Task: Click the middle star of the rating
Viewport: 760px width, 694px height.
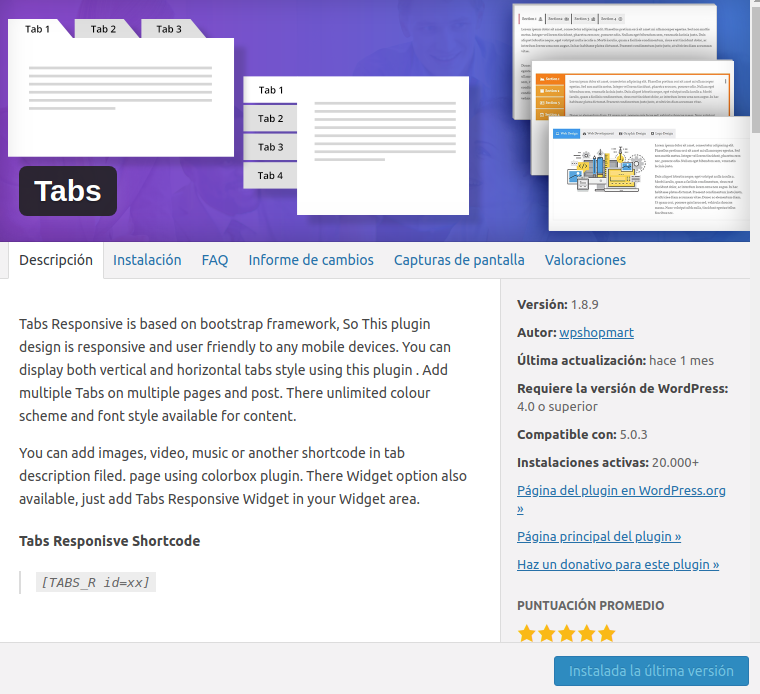Action: 566,633
